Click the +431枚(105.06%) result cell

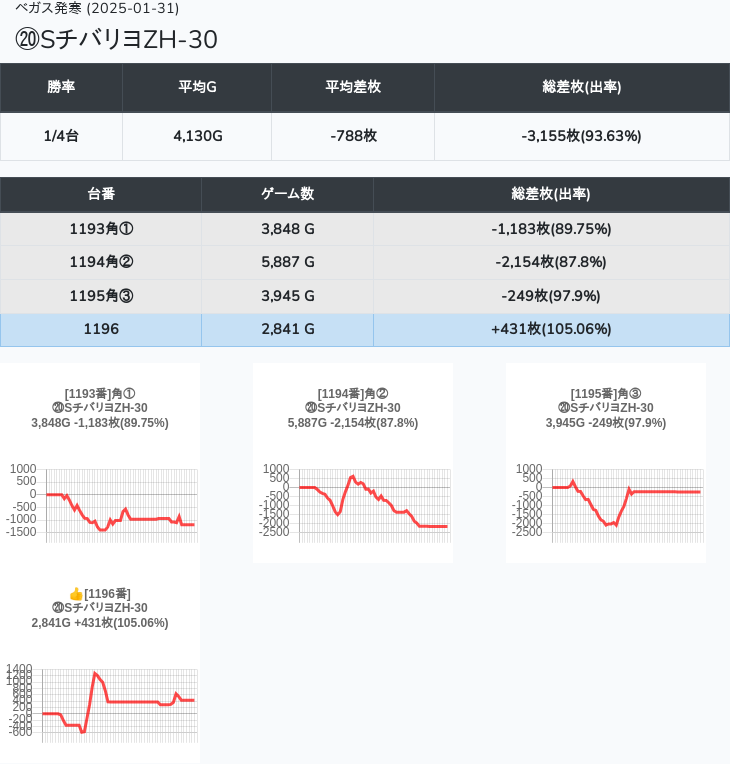551,329
